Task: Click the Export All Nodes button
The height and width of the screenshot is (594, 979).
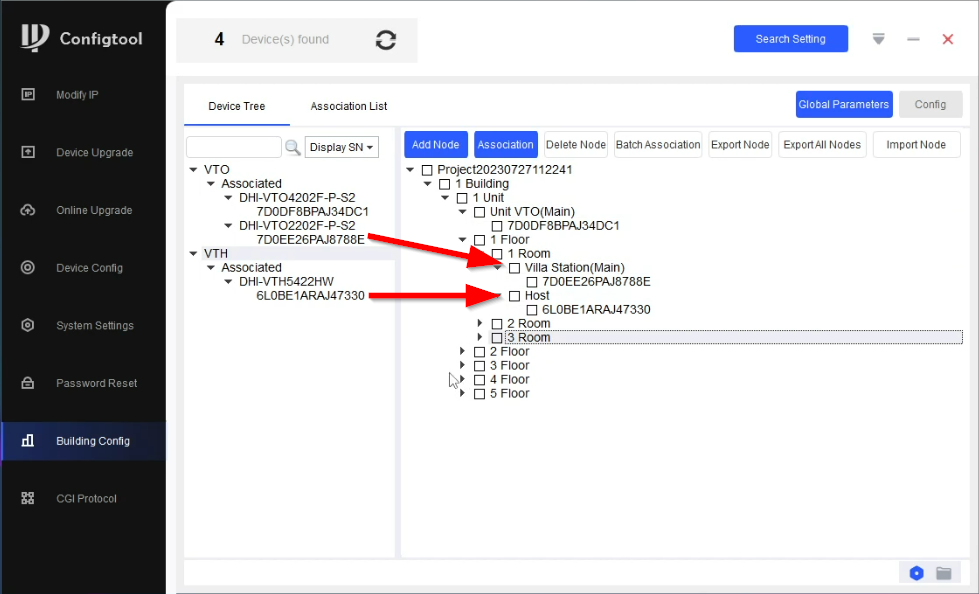Action: (822, 144)
